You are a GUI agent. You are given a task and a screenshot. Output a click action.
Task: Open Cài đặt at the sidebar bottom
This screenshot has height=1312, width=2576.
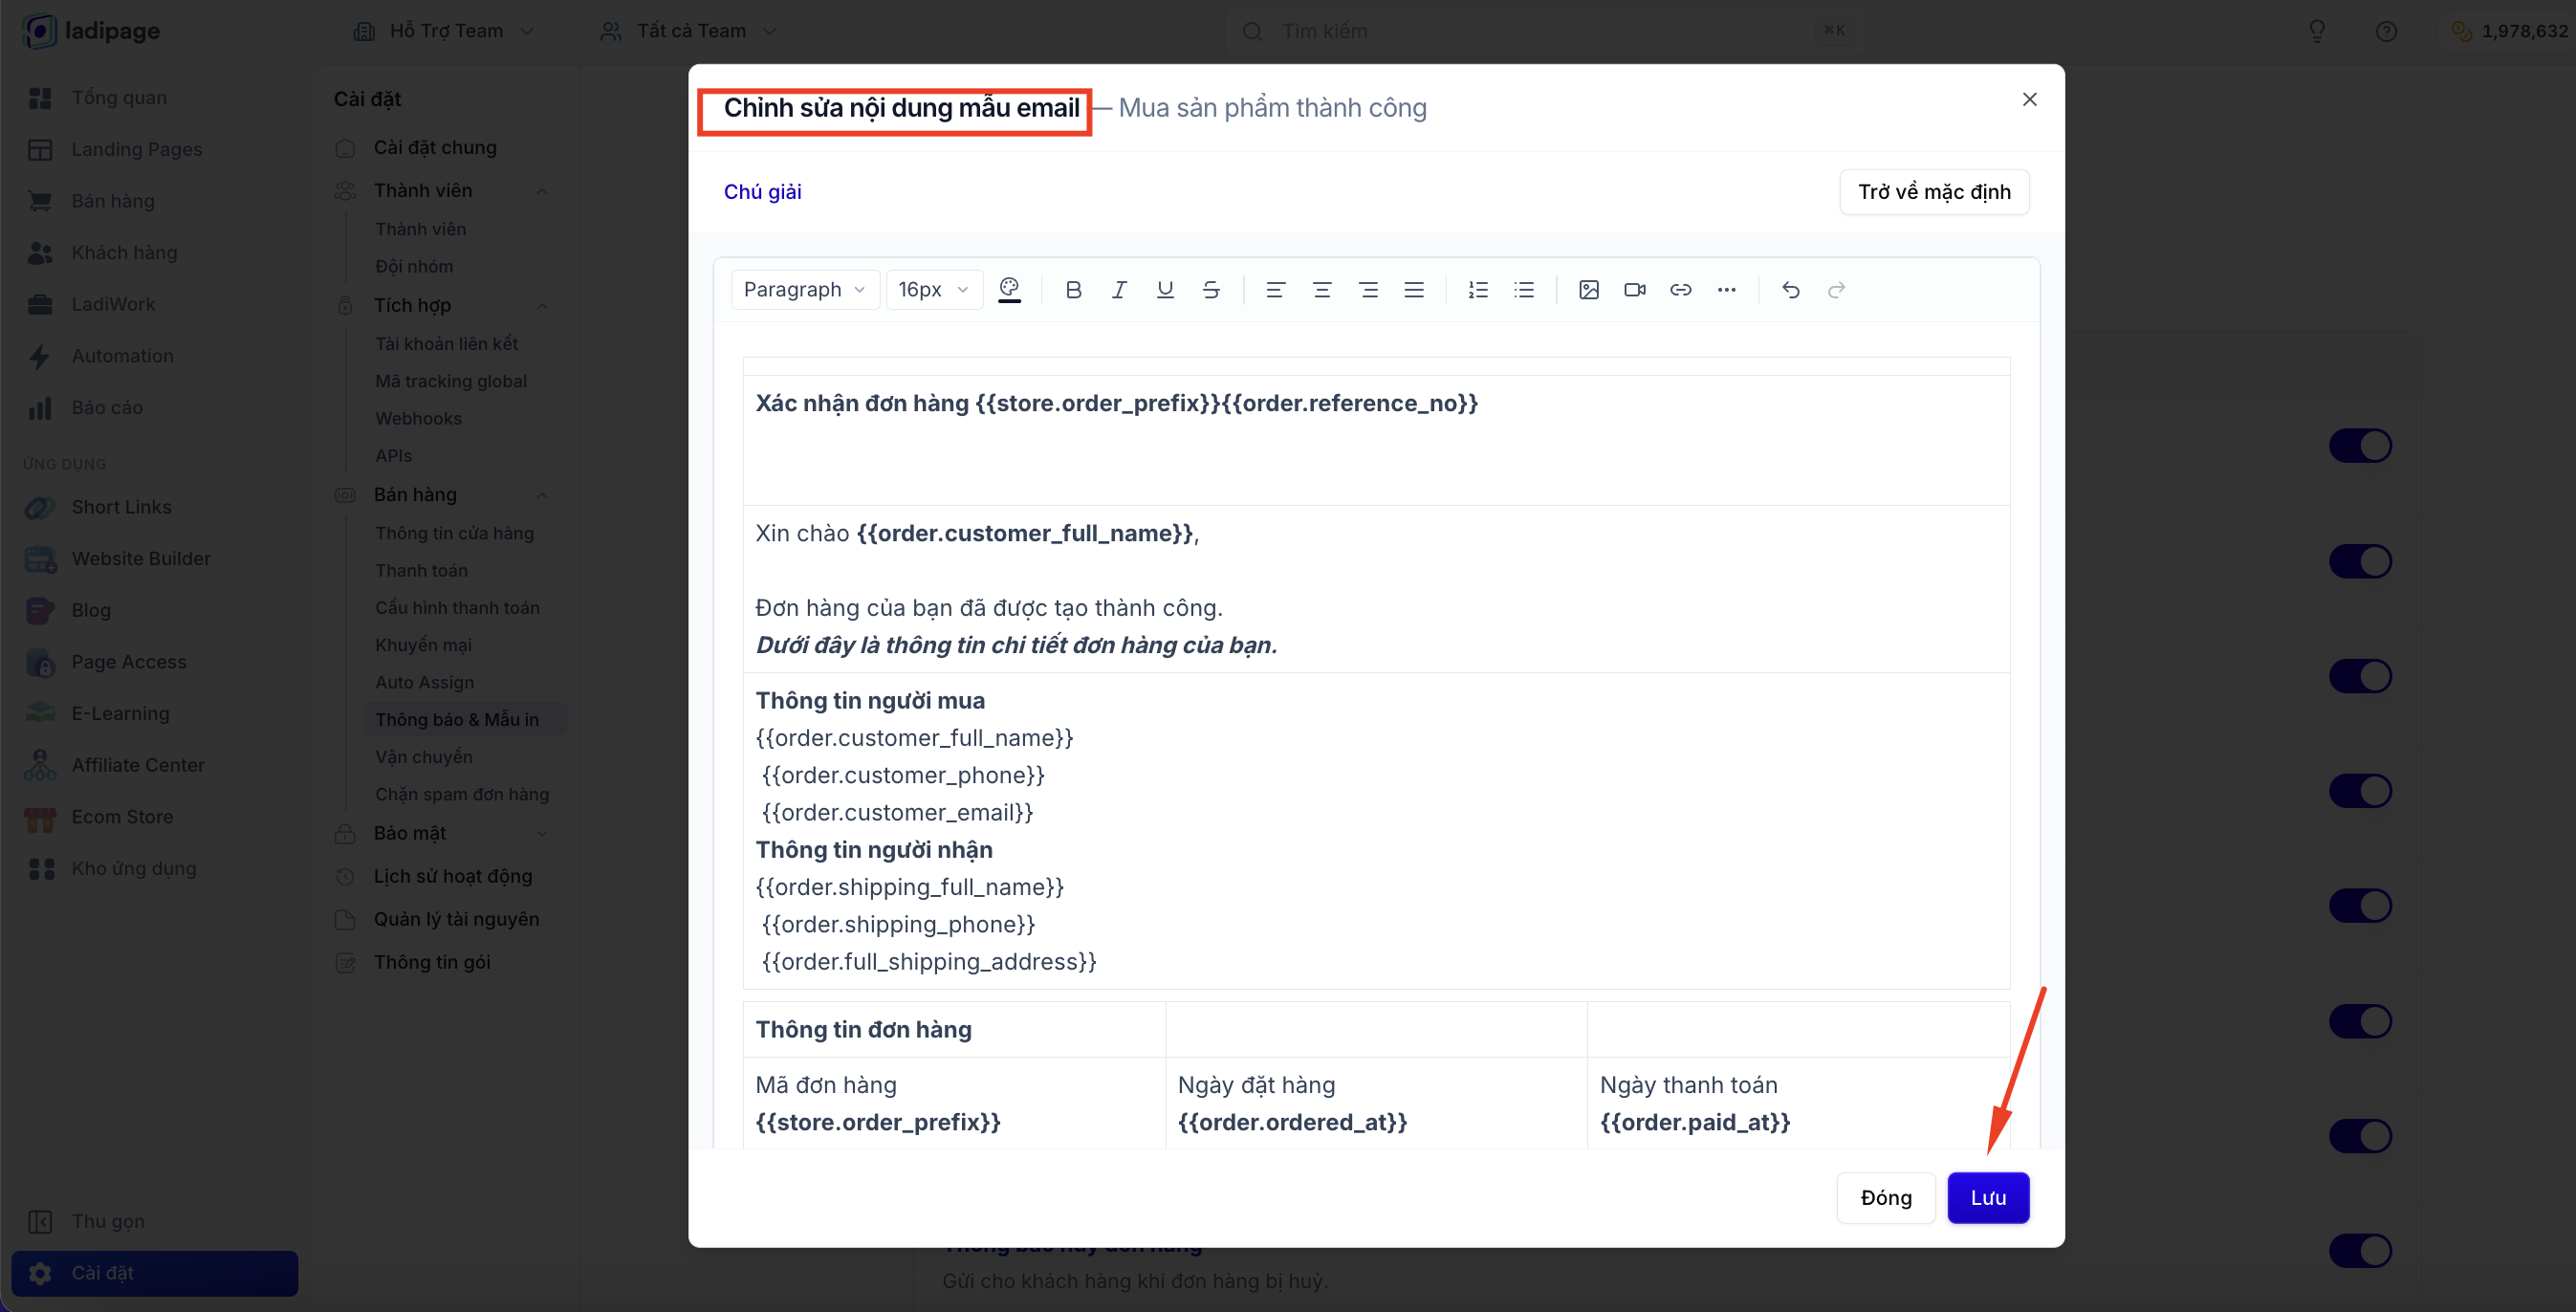click(x=155, y=1274)
